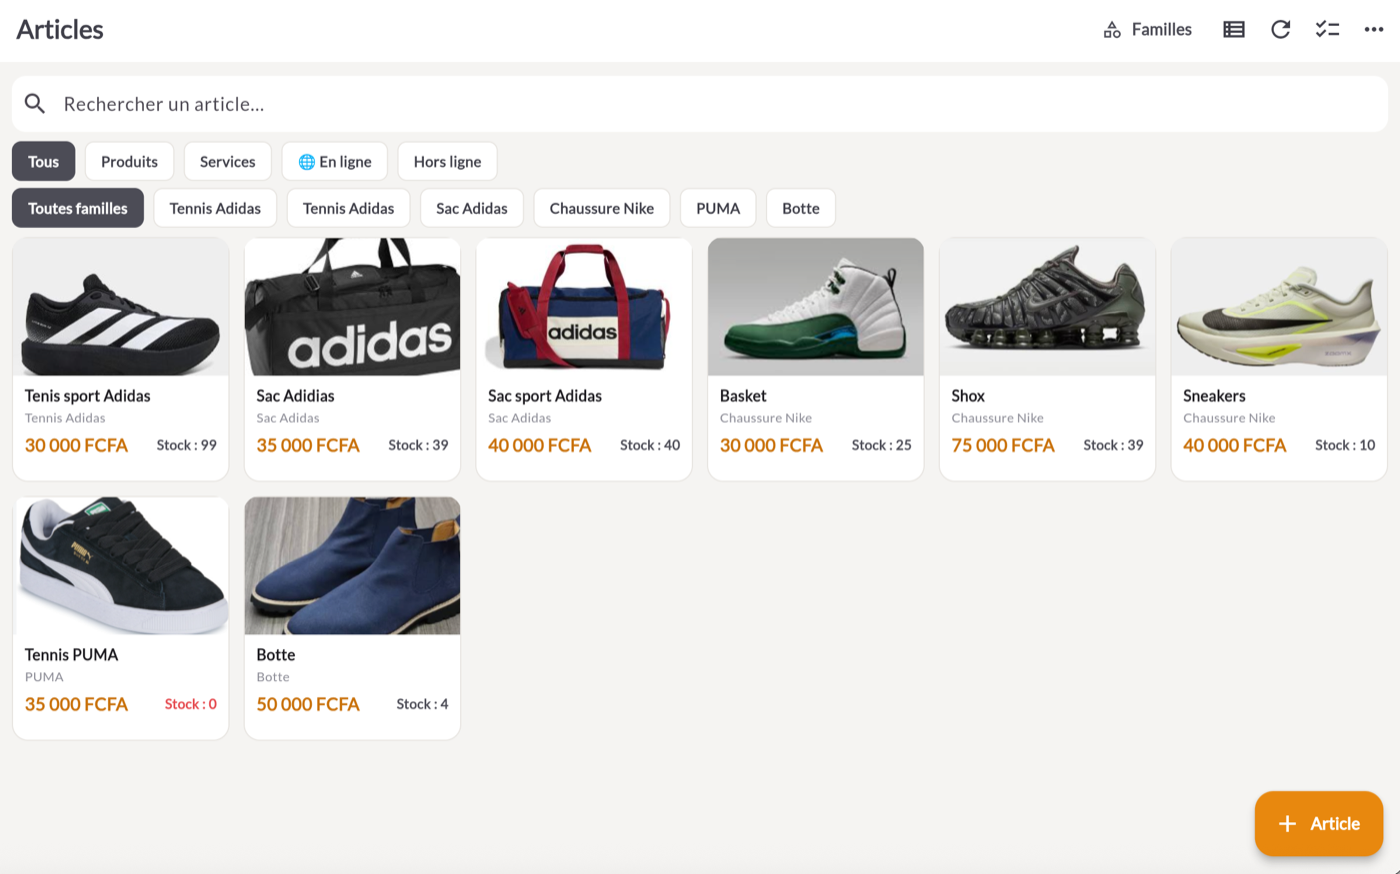The width and height of the screenshot is (1400, 874).
Task: Click the 'Tenis sport Adidas' product name
Action: coord(88,396)
